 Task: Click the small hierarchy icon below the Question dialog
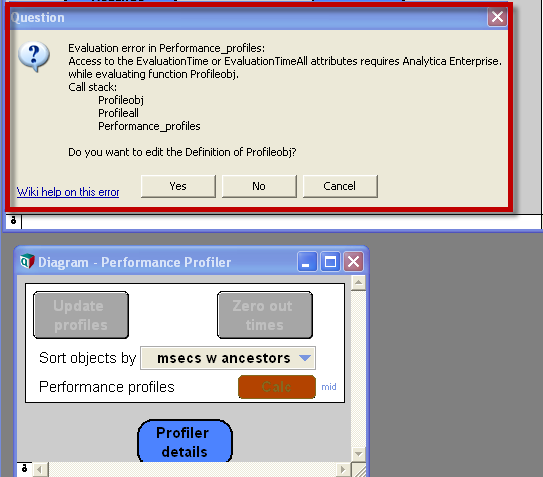pyautogui.click(x=13, y=221)
